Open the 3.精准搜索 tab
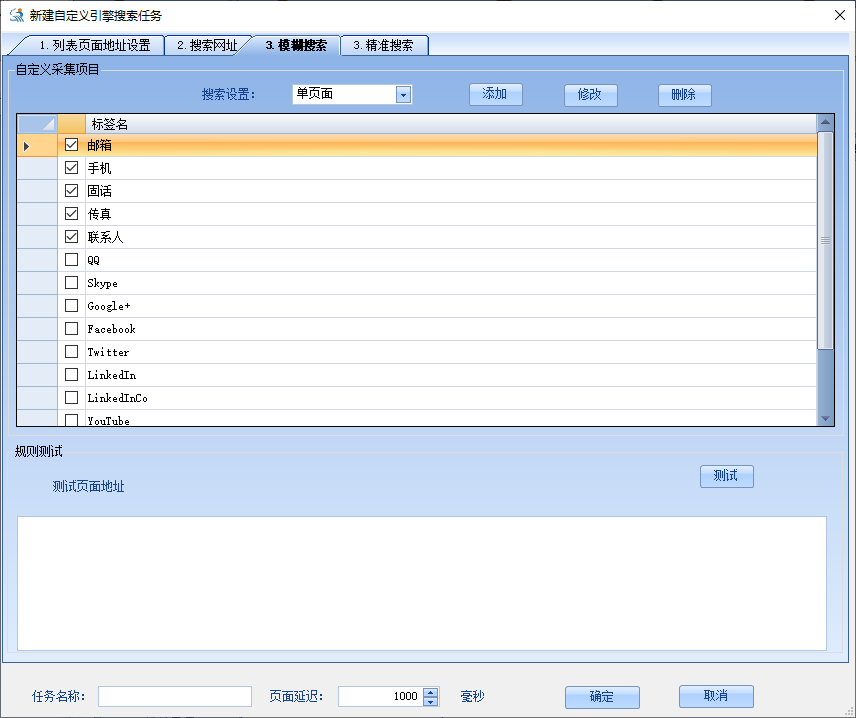 pos(384,45)
